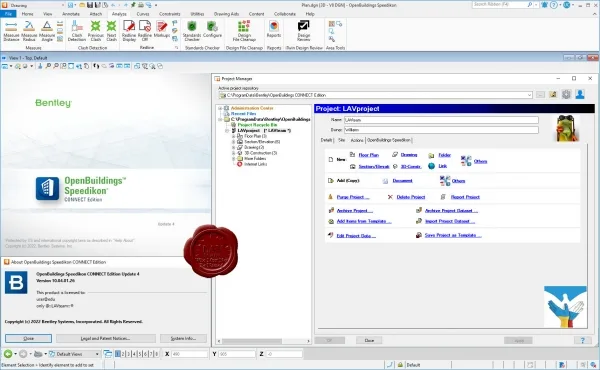Toggle view number 1 button
The width and height of the screenshot is (600, 370).
tap(118, 354)
